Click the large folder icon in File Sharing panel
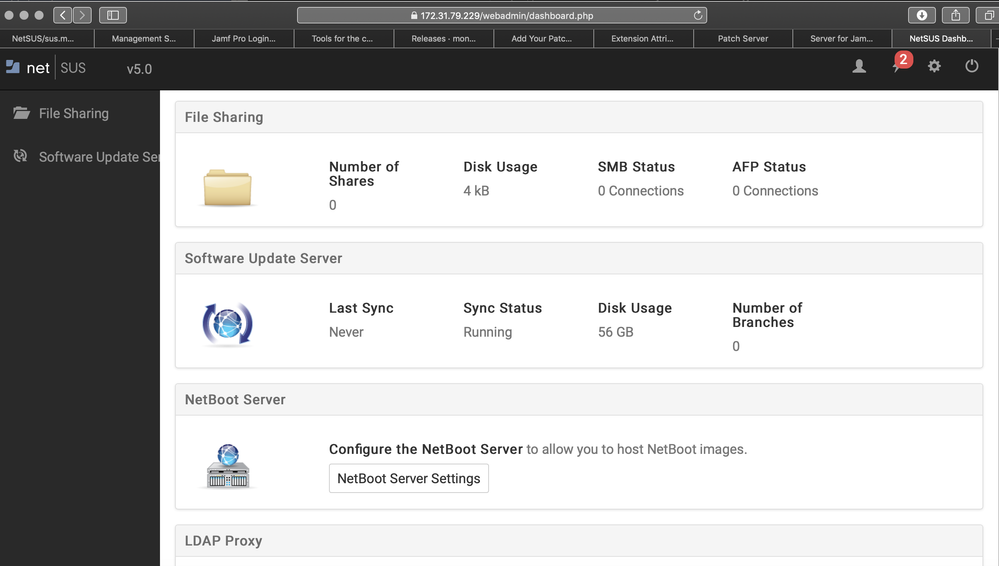Screen dimensions: 999x566 click(227, 187)
